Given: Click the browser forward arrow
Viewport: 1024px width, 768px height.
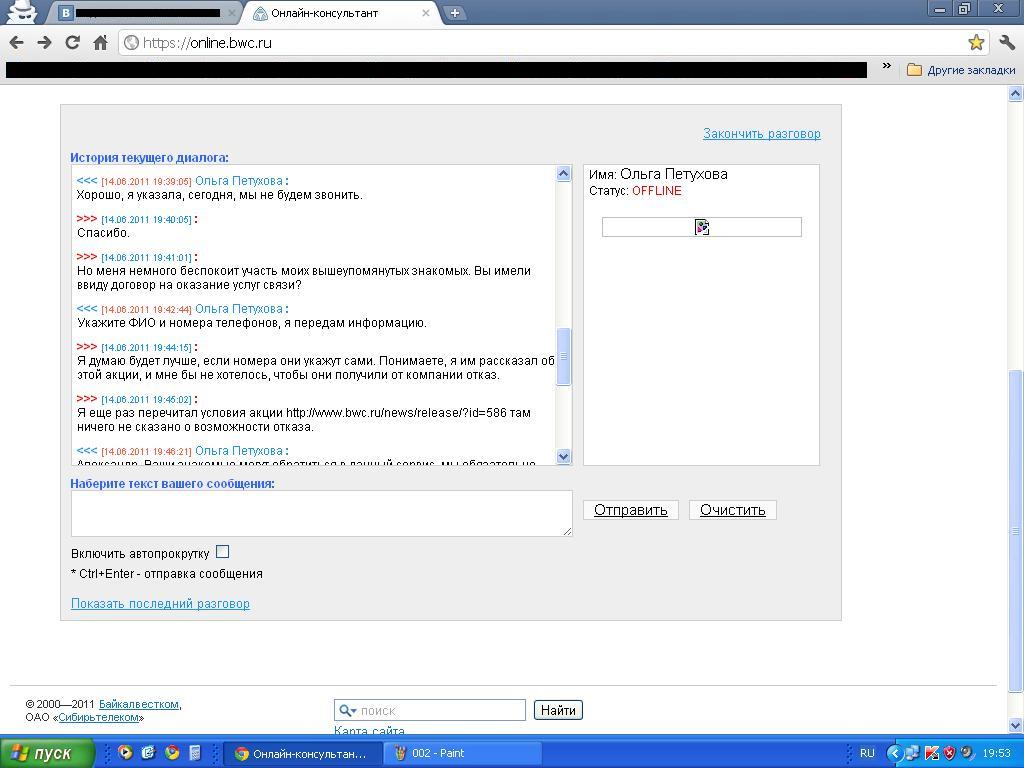Looking at the screenshot, I should pyautogui.click(x=44, y=42).
